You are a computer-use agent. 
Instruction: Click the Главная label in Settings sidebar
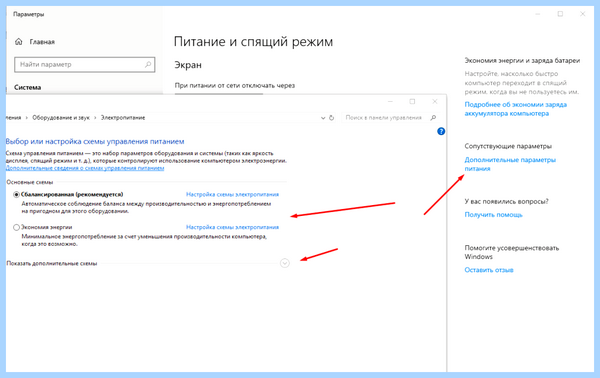pyautogui.click(x=42, y=42)
